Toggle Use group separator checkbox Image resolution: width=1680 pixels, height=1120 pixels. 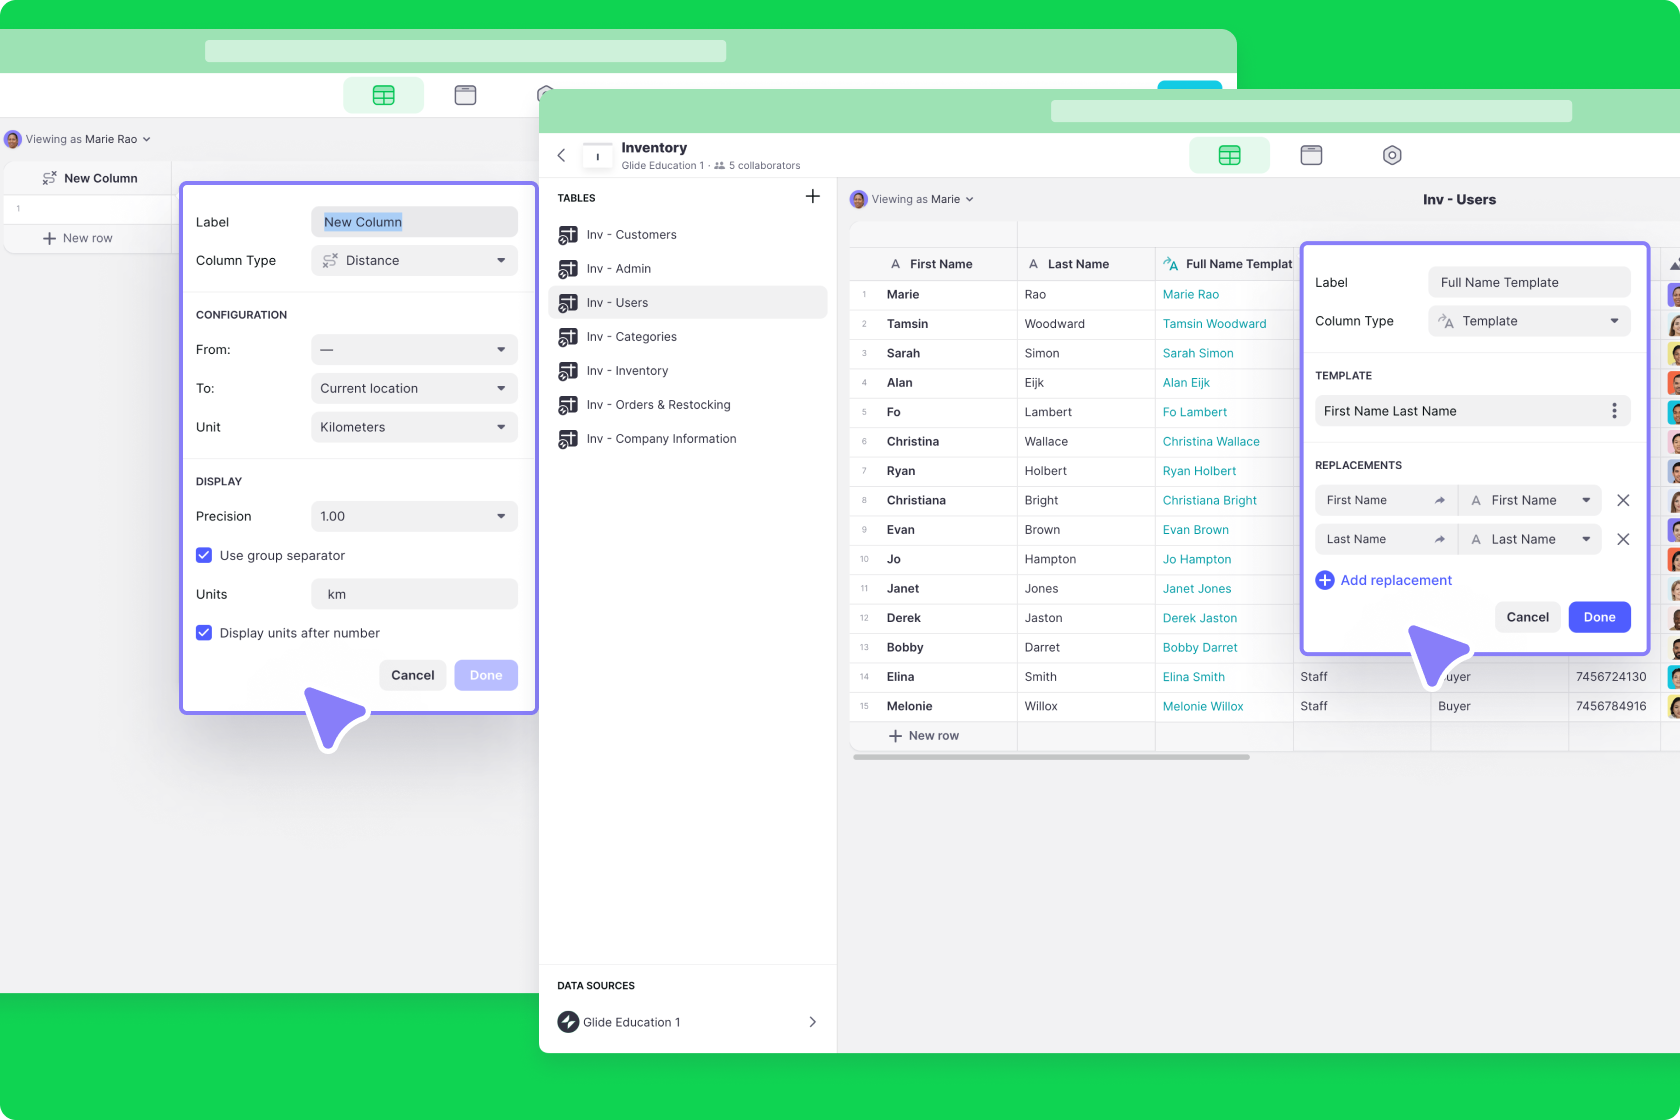pyautogui.click(x=204, y=555)
